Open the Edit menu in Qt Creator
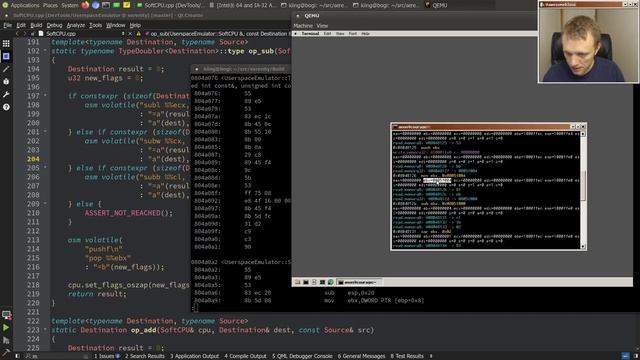Screen dimensions: 640x360 pyautogui.click(x=21, y=25)
